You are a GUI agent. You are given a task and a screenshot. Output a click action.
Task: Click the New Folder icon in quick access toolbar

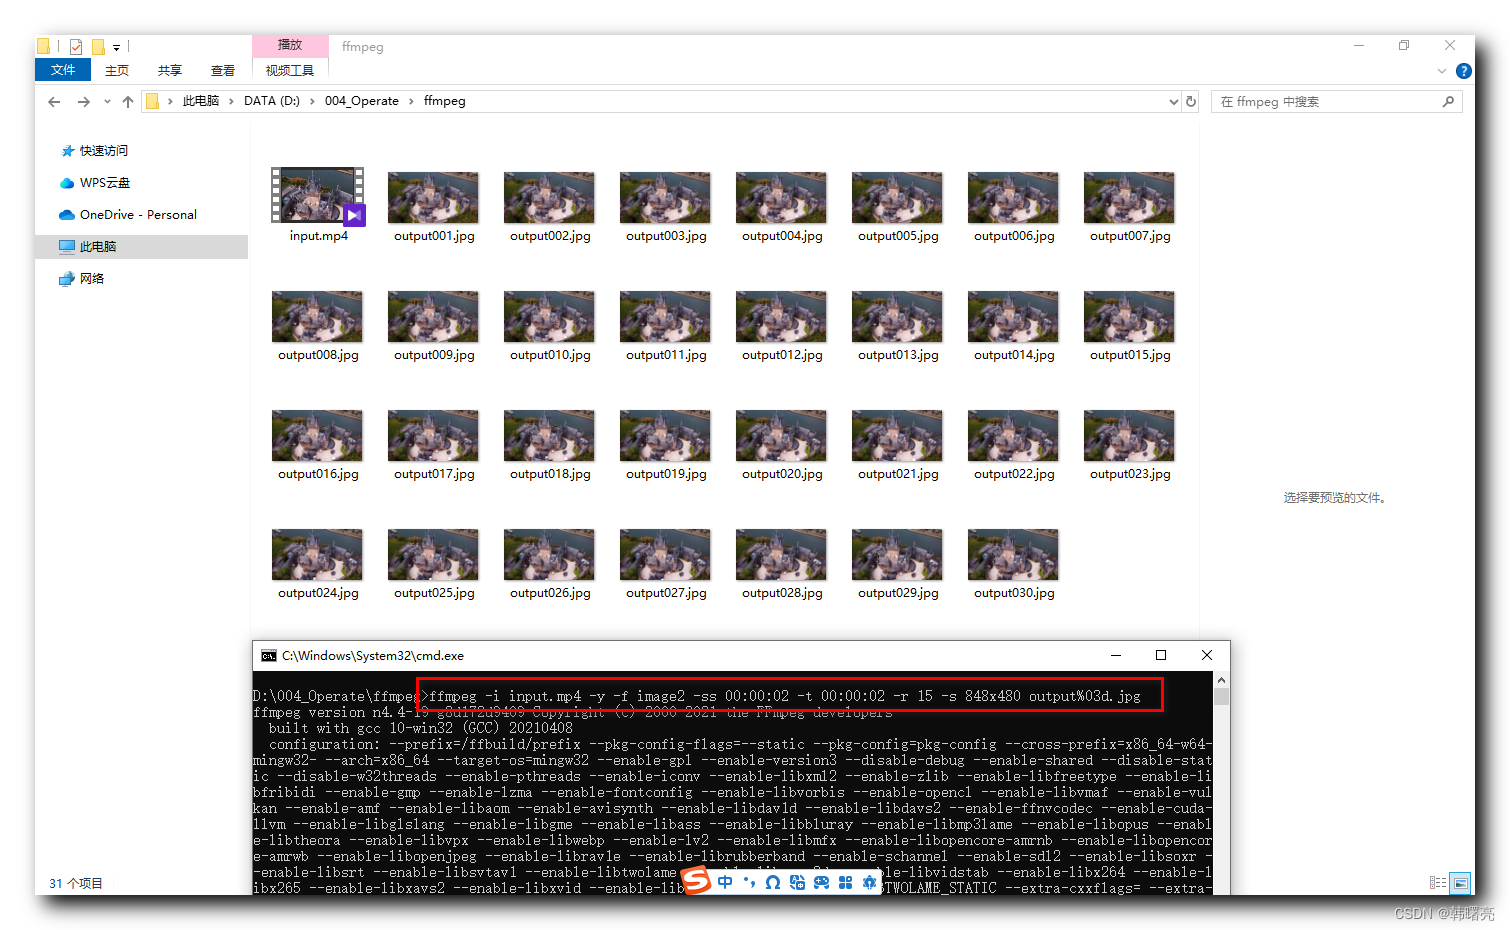click(98, 46)
